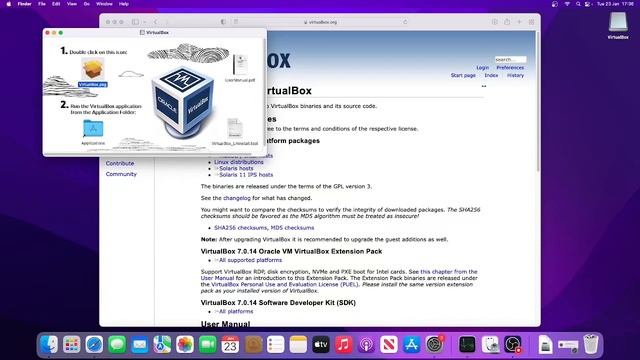Open VirtualBox Personal Use and Evaluation License link
640x360 pixels.
pyautogui.click(x=284, y=284)
